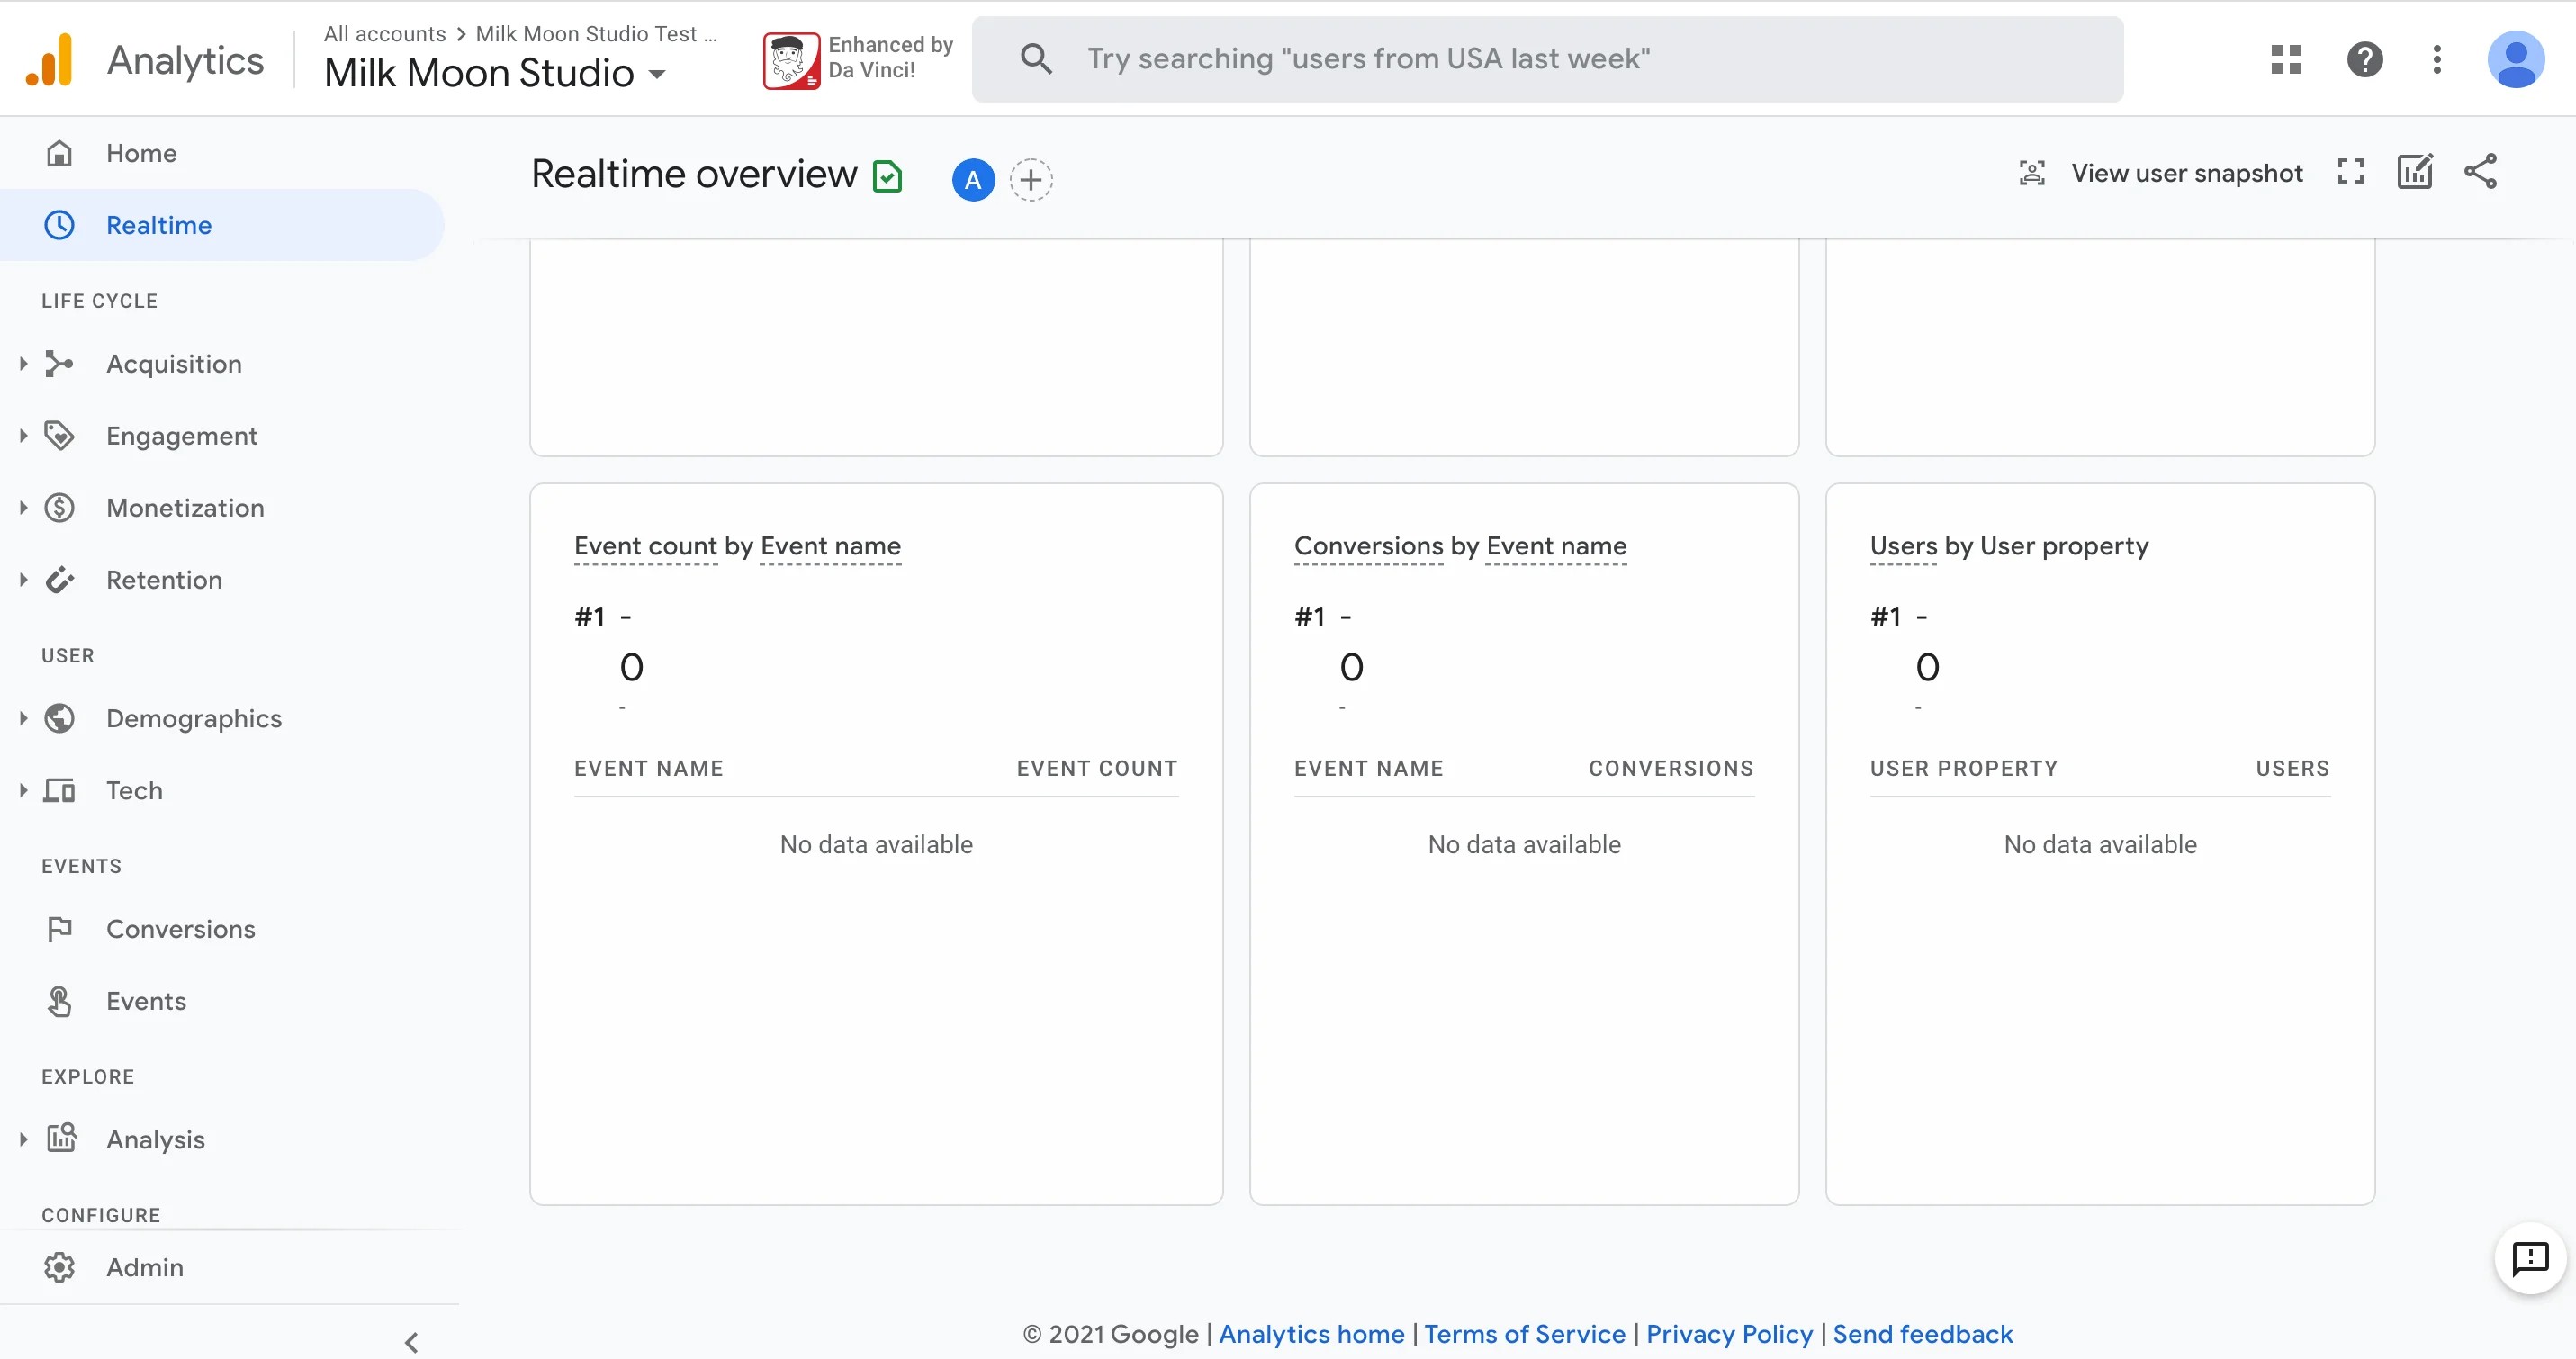
Task: Open the send feedback bubble icon
Action: [x=2530, y=1258]
